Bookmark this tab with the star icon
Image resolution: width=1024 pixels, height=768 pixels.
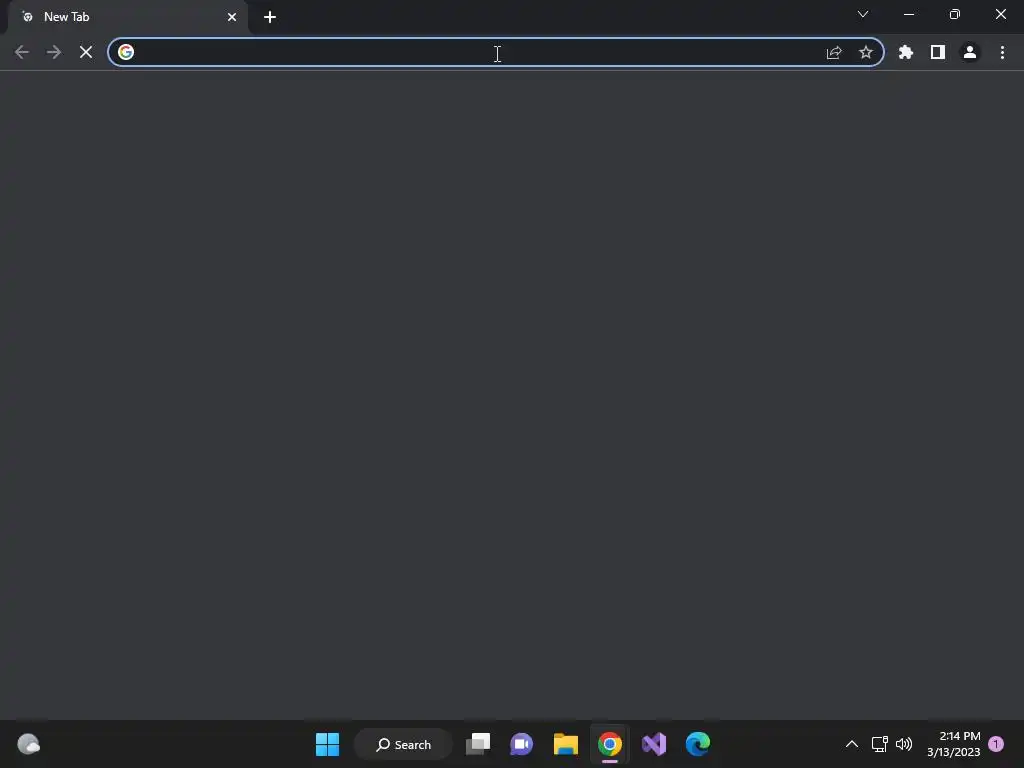pyautogui.click(x=866, y=52)
